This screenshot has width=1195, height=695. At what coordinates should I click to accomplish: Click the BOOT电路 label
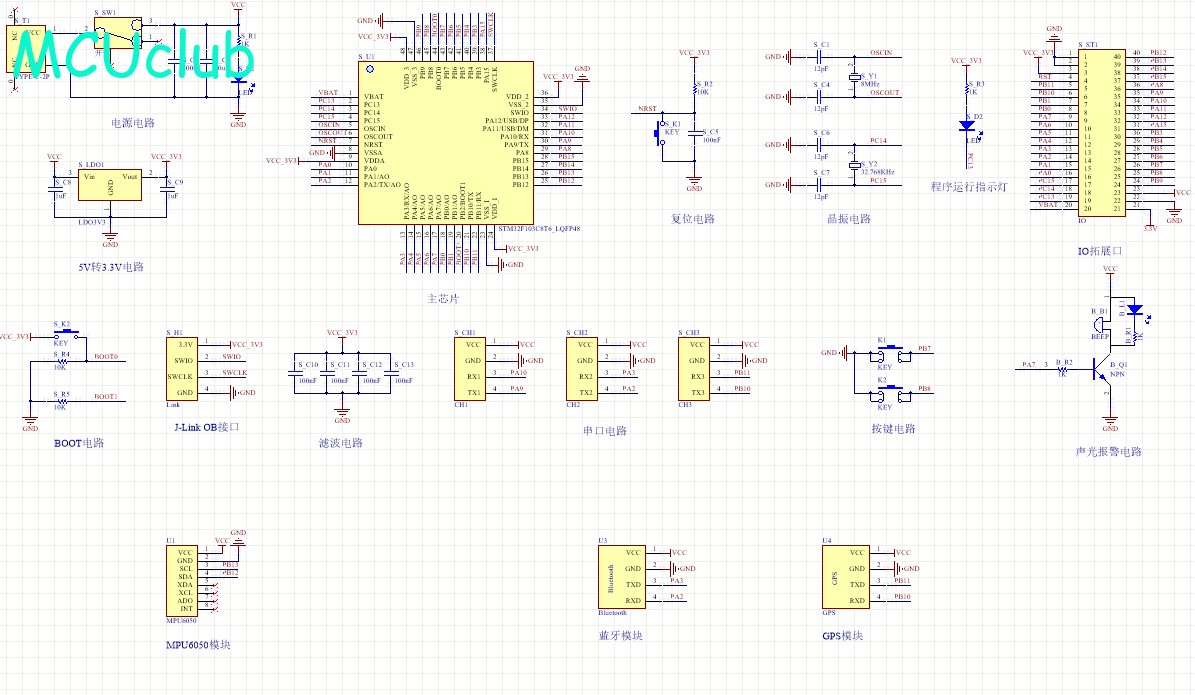[78, 443]
